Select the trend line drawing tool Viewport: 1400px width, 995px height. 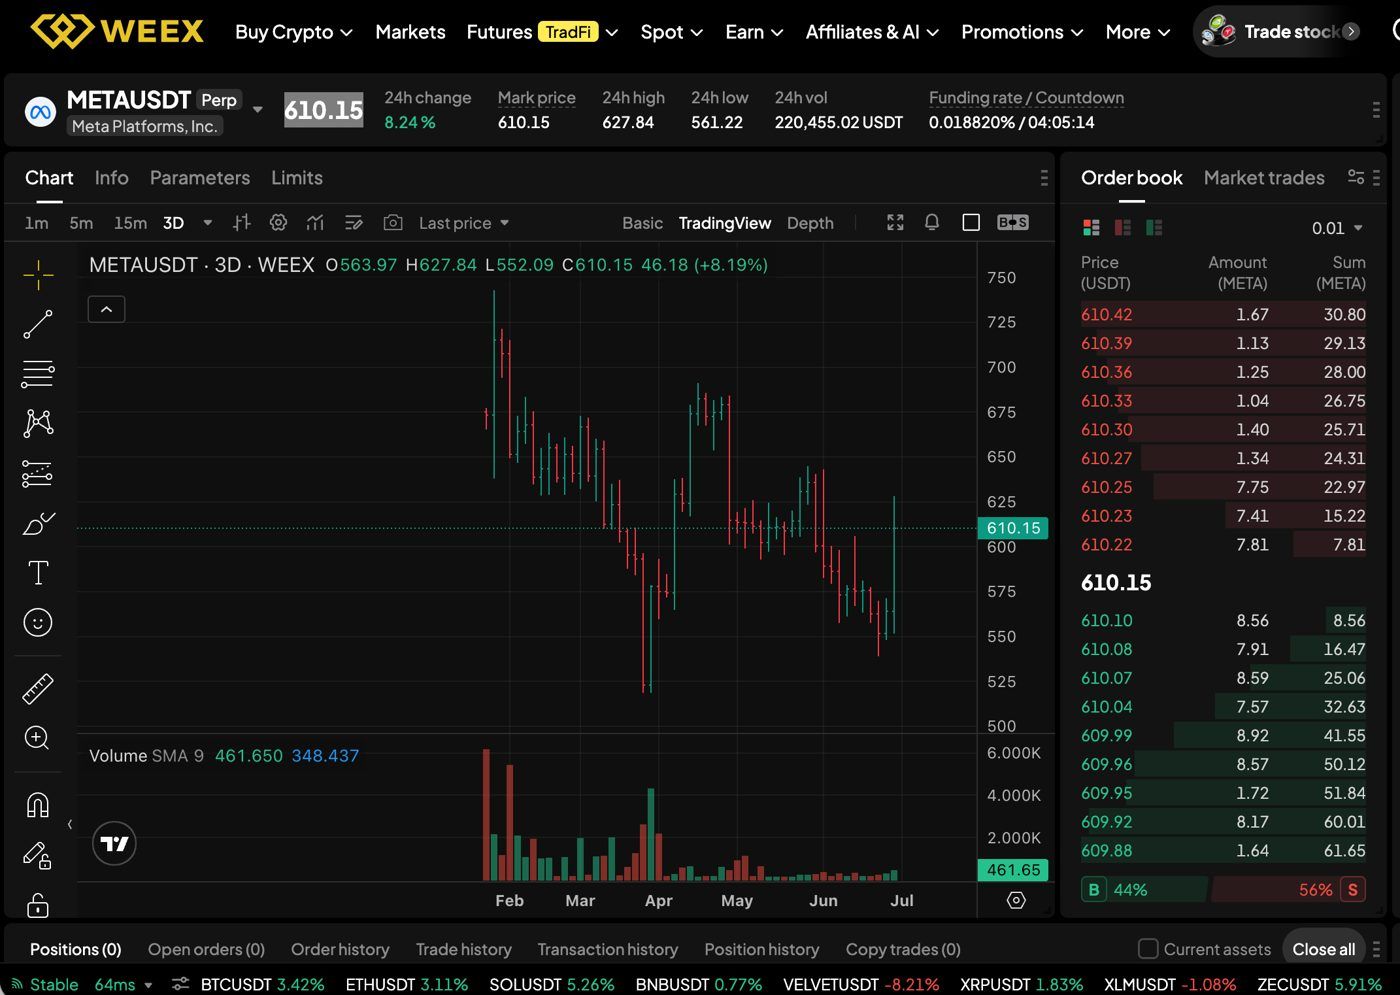click(38, 324)
